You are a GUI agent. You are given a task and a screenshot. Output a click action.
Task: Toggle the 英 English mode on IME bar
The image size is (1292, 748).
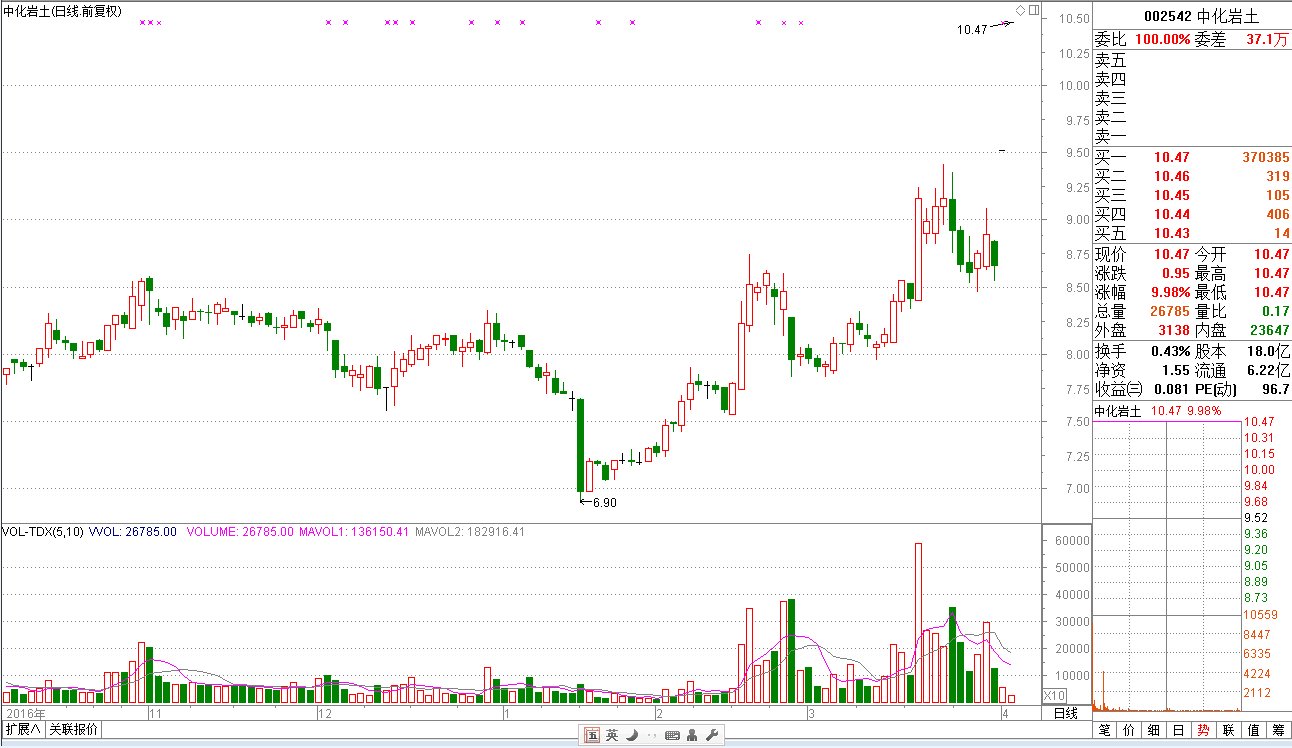pyautogui.click(x=612, y=736)
